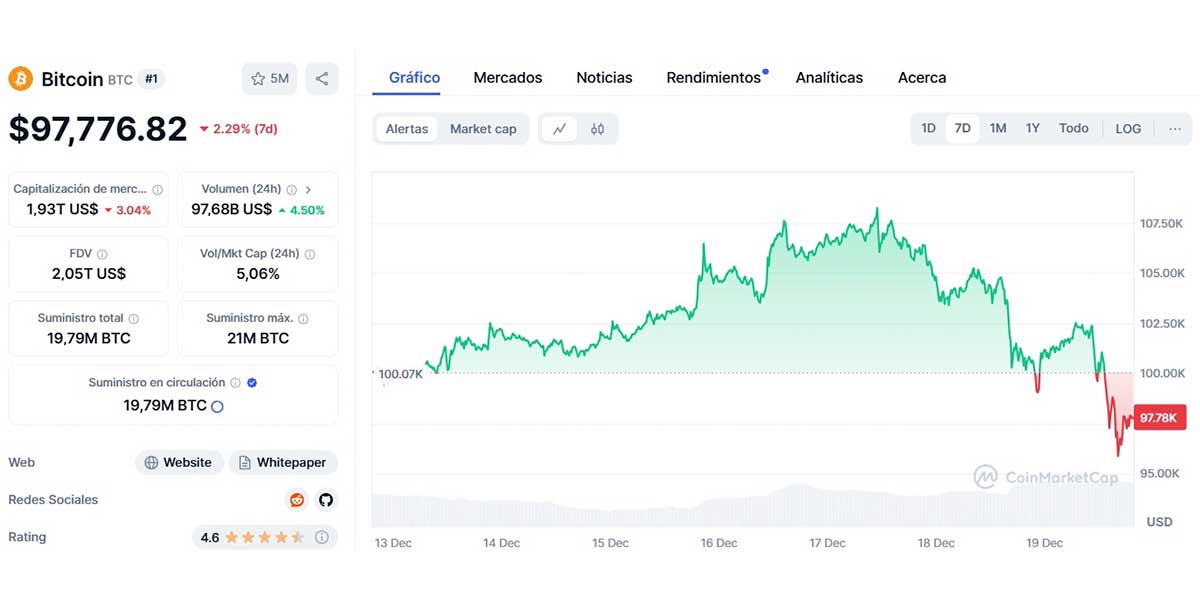Click the 1,93T US$ market cap value
This screenshot has height=600, width=1200.
(x=63, y=210)
